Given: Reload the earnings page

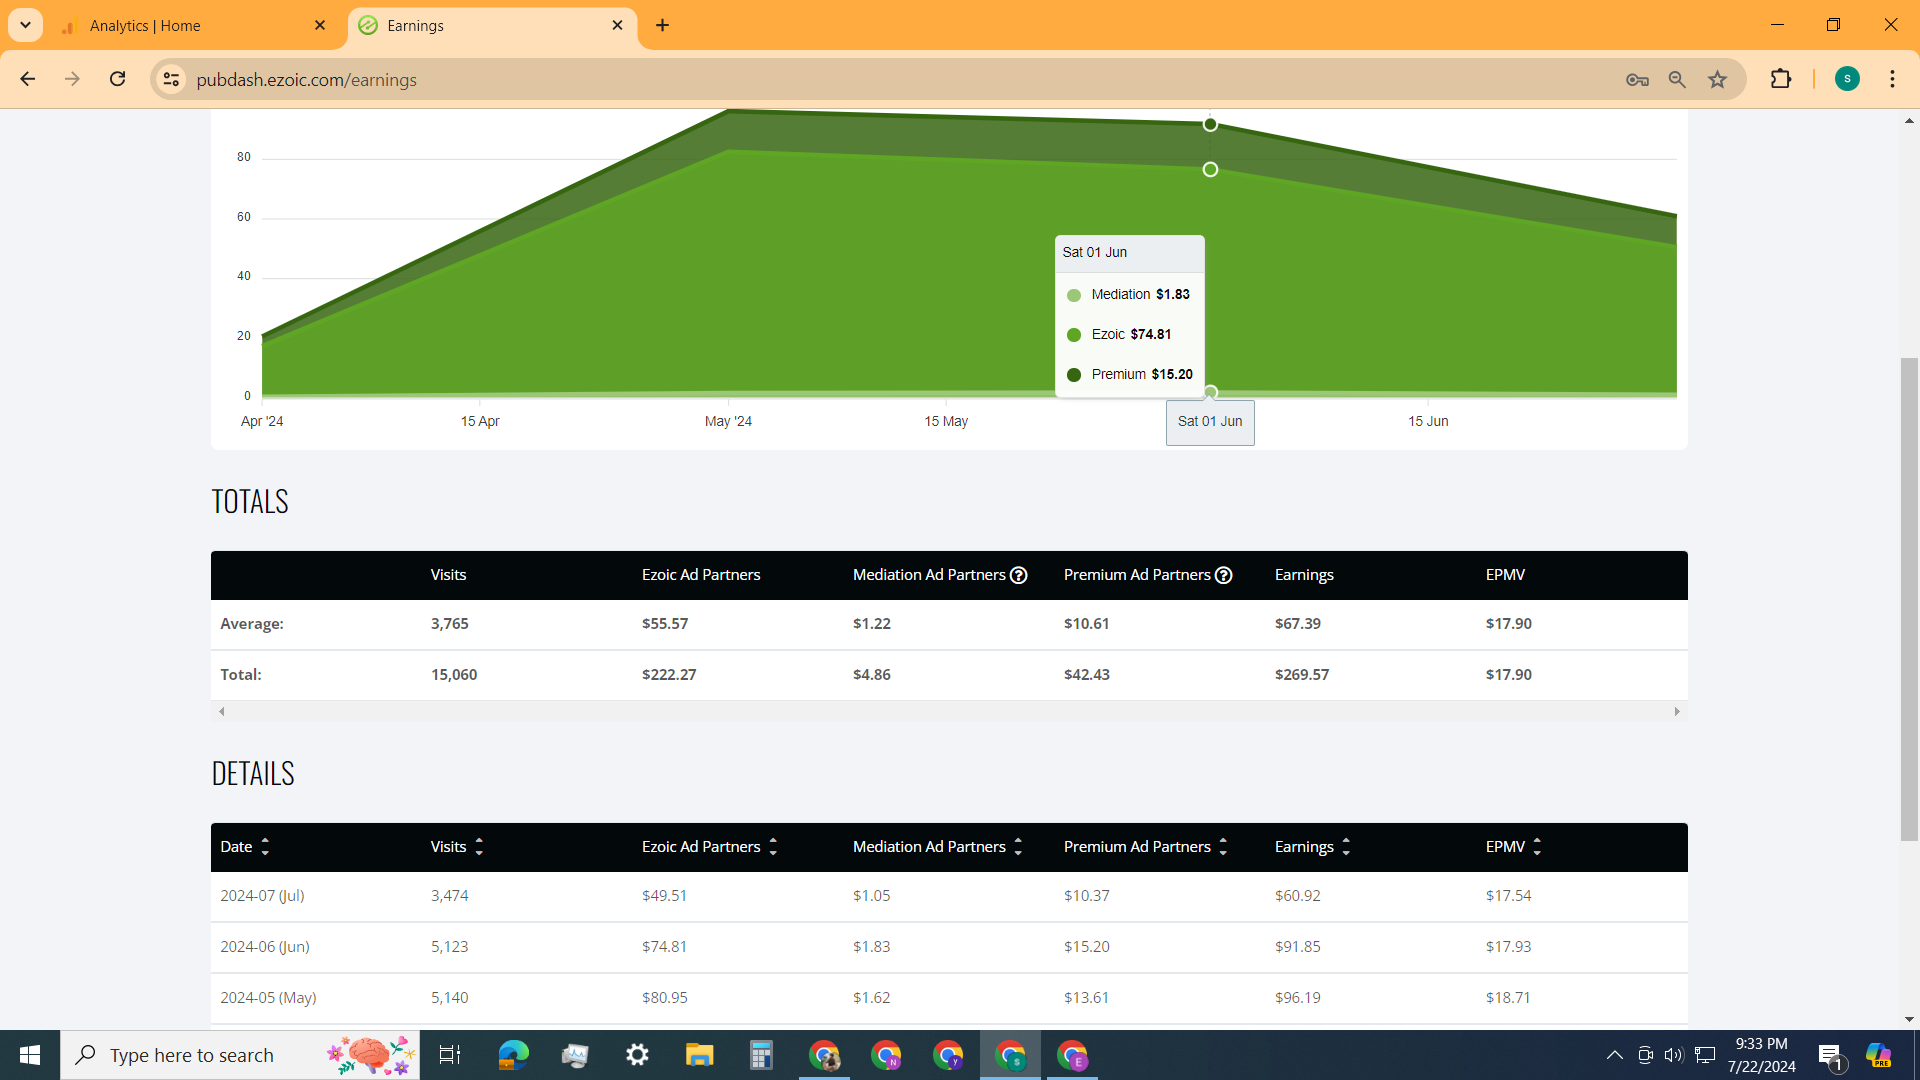Looking at the screenshot, I should point(117,79).
